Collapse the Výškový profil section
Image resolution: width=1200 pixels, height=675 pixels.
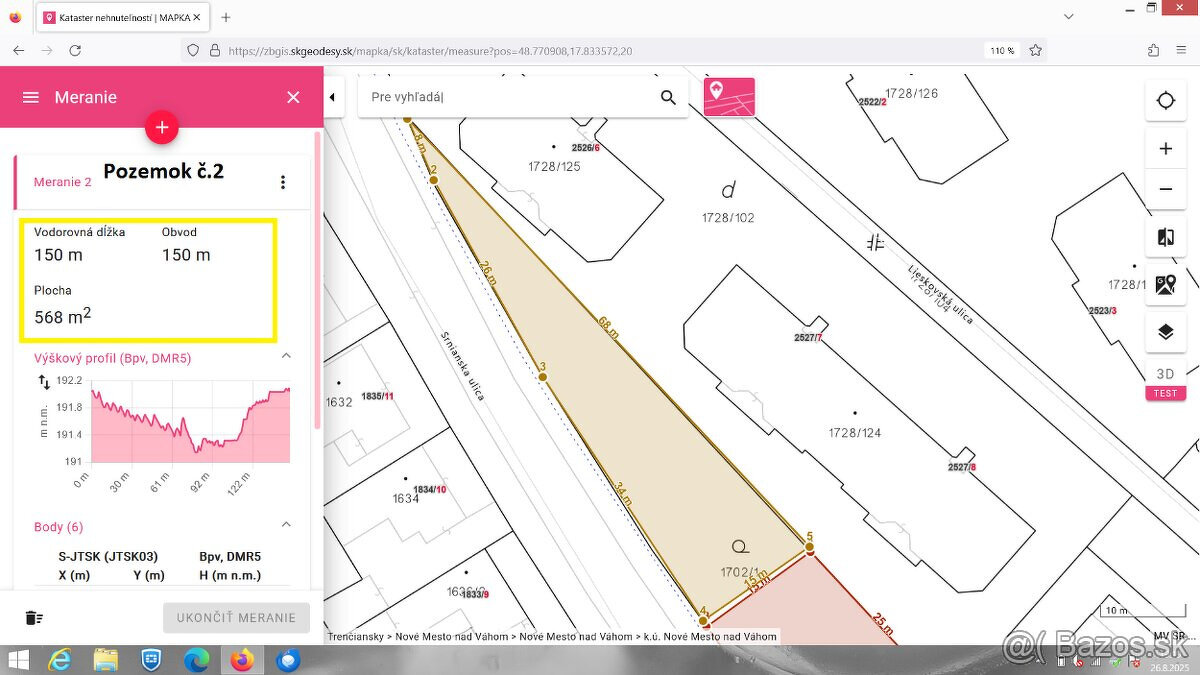pos(286,357)
